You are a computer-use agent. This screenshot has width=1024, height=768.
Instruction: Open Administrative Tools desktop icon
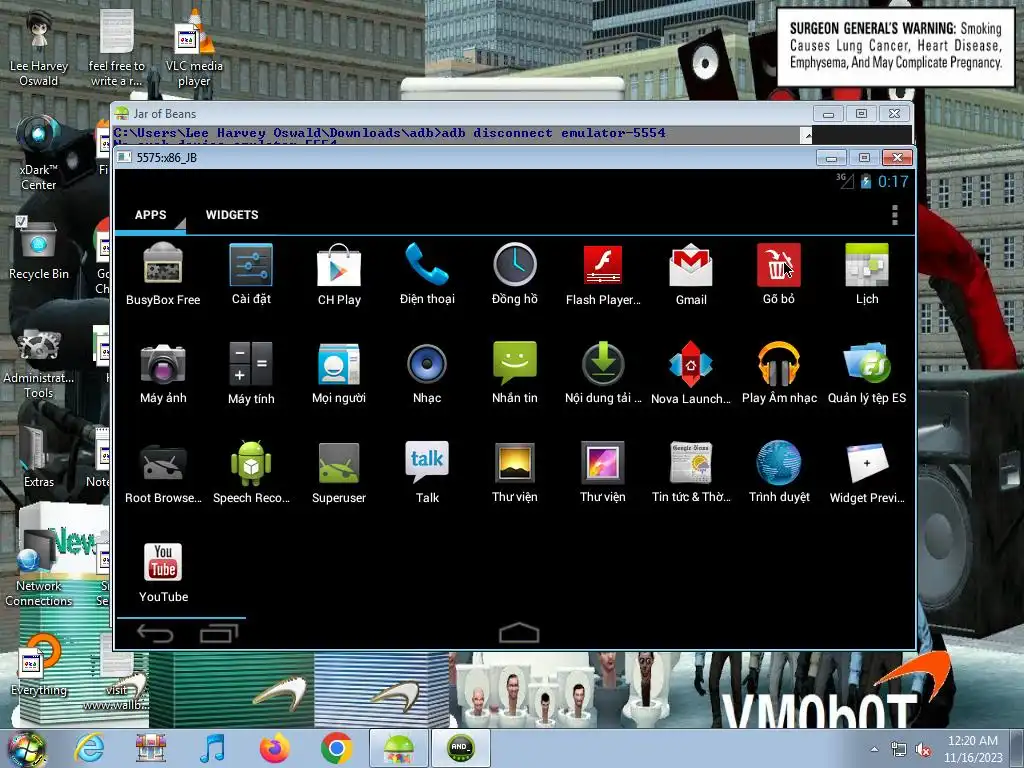39,362
